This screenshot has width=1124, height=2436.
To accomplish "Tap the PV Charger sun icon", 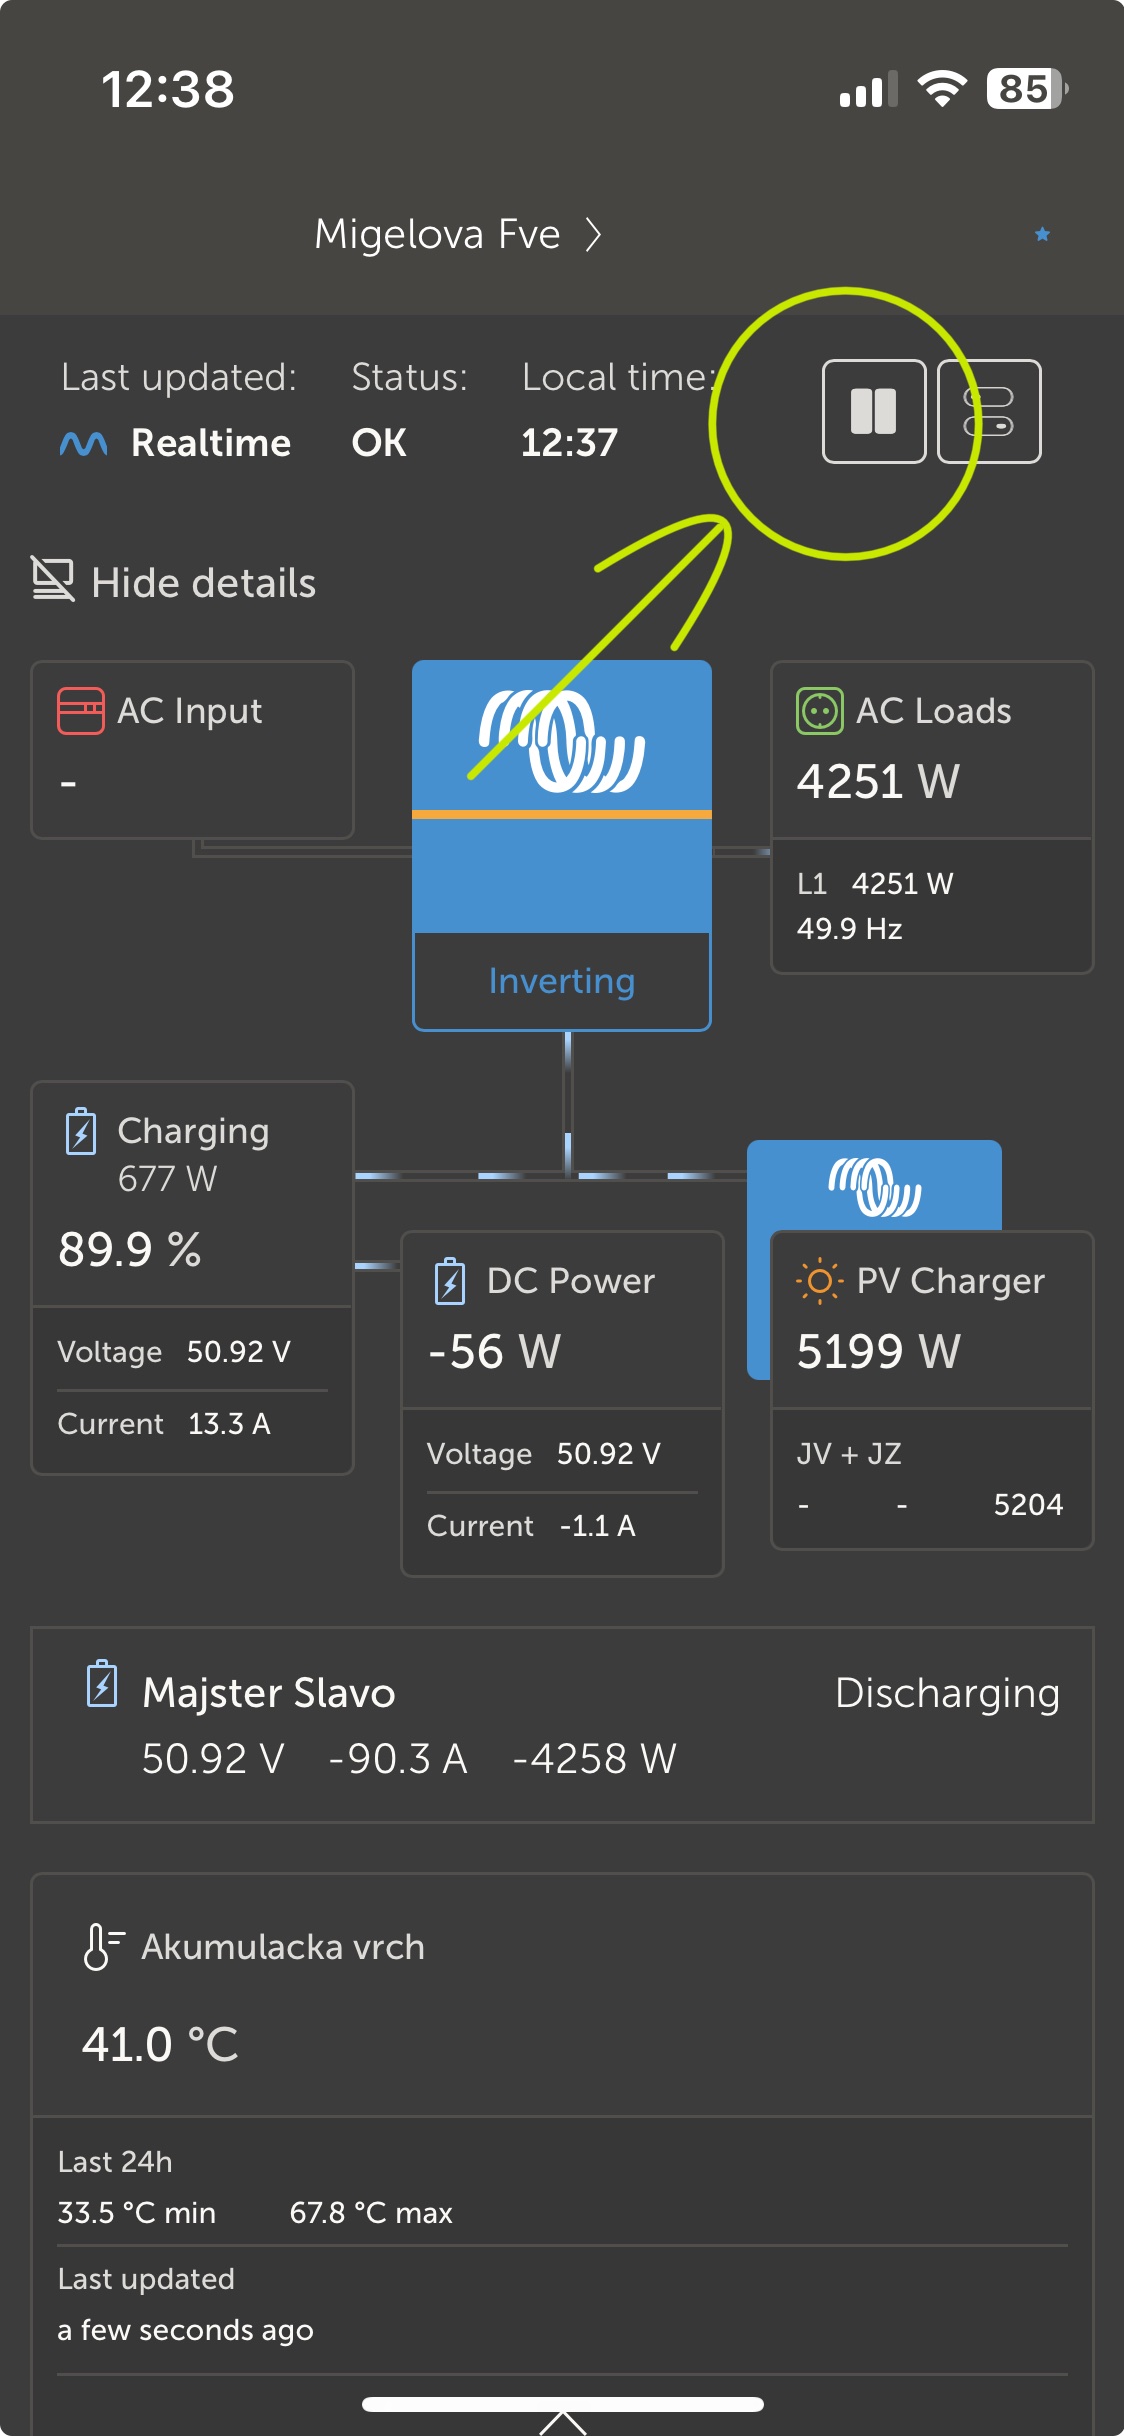I will pyautogui.click(x=820, y=1281).
